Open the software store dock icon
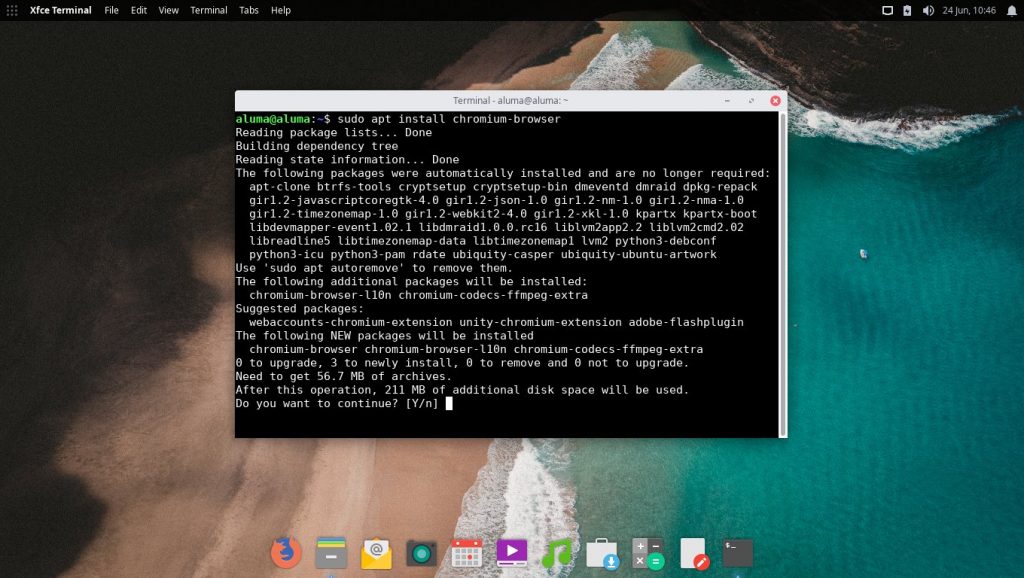The height and width of the screenshot is (578, 1024). point(602,554)
